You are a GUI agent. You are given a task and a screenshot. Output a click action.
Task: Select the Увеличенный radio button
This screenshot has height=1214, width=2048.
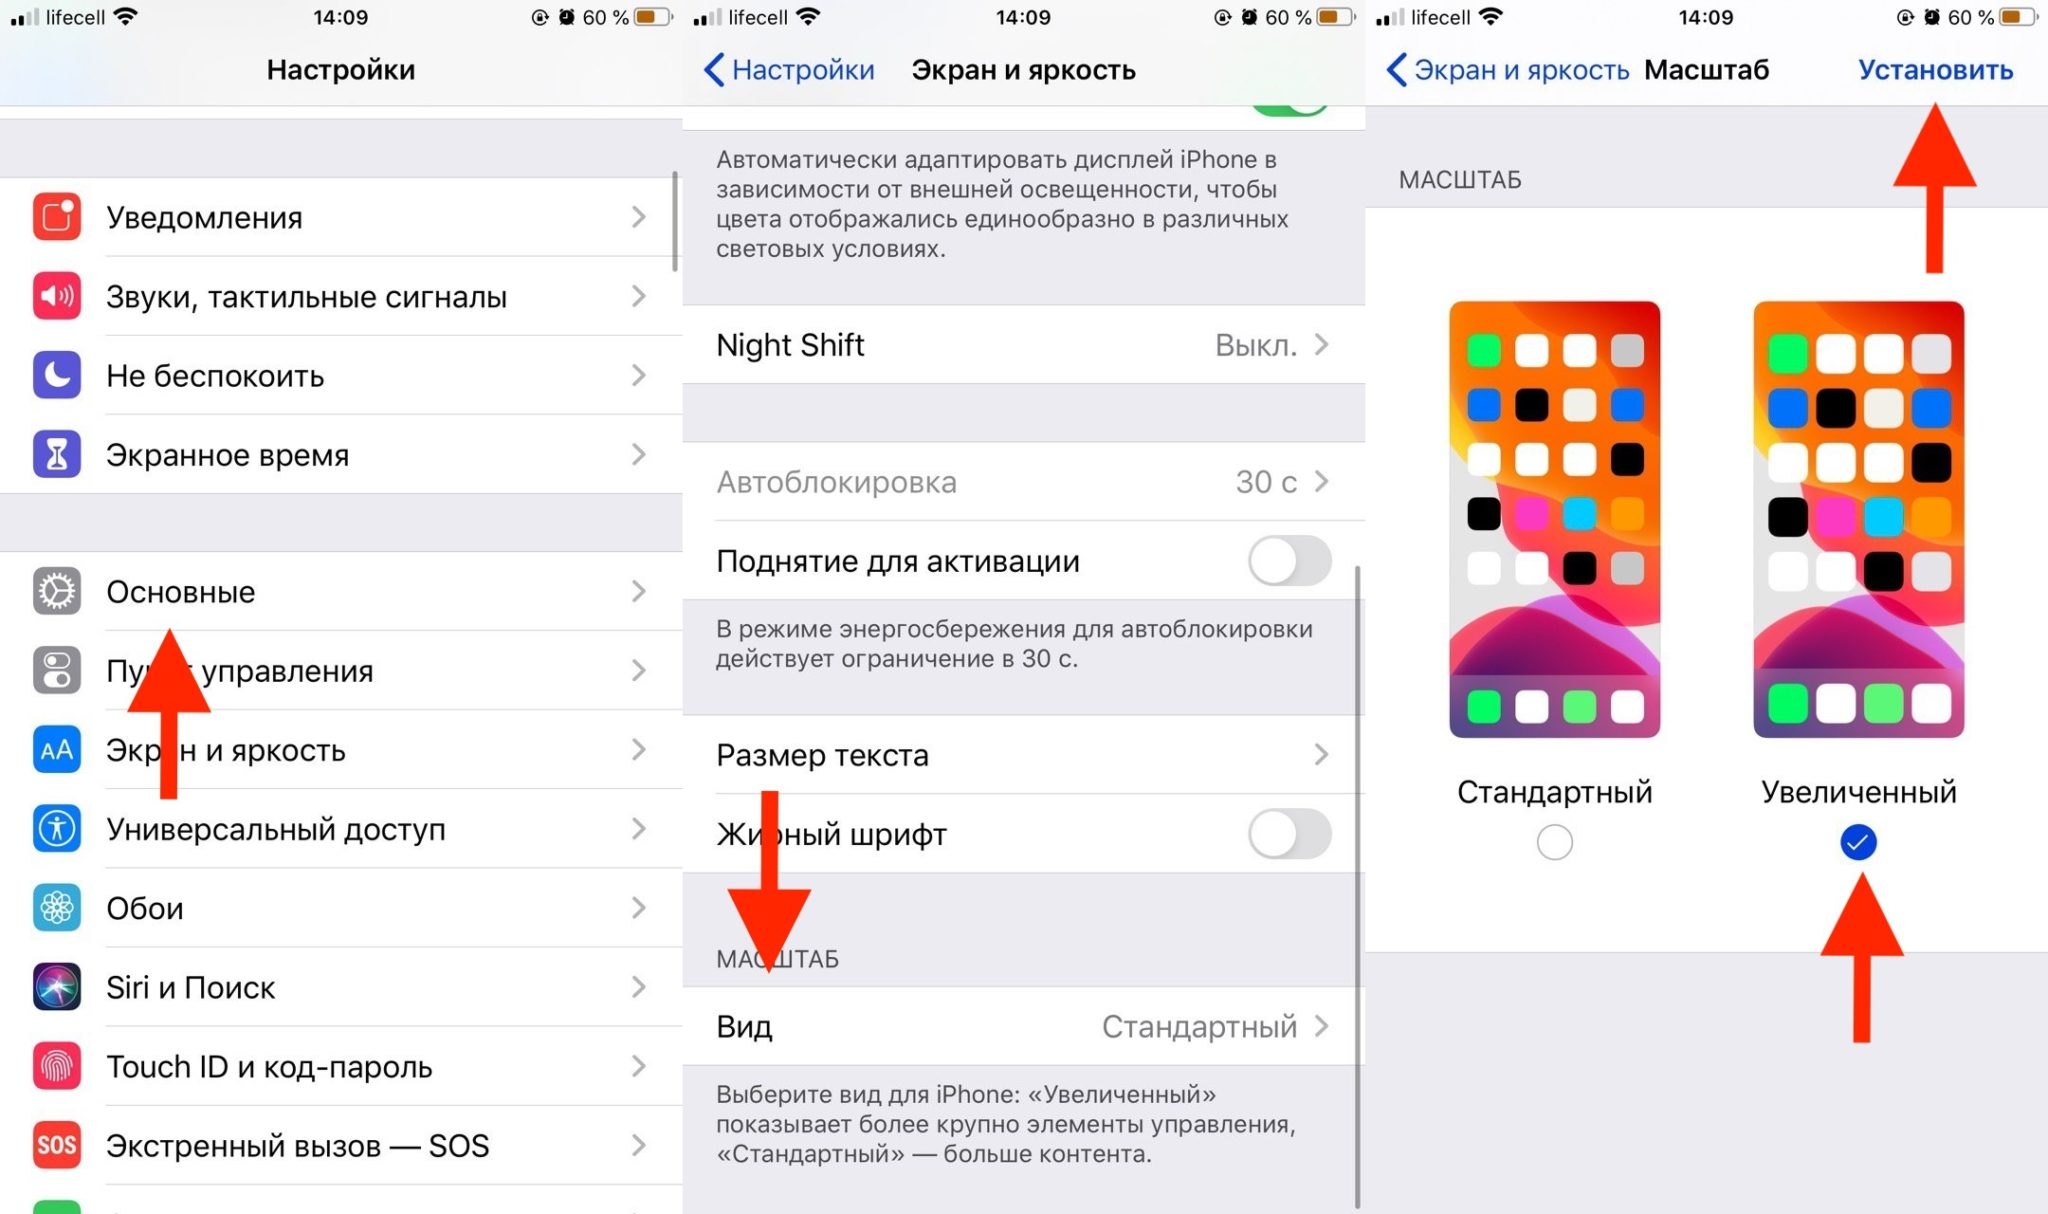click(1859, 841)
